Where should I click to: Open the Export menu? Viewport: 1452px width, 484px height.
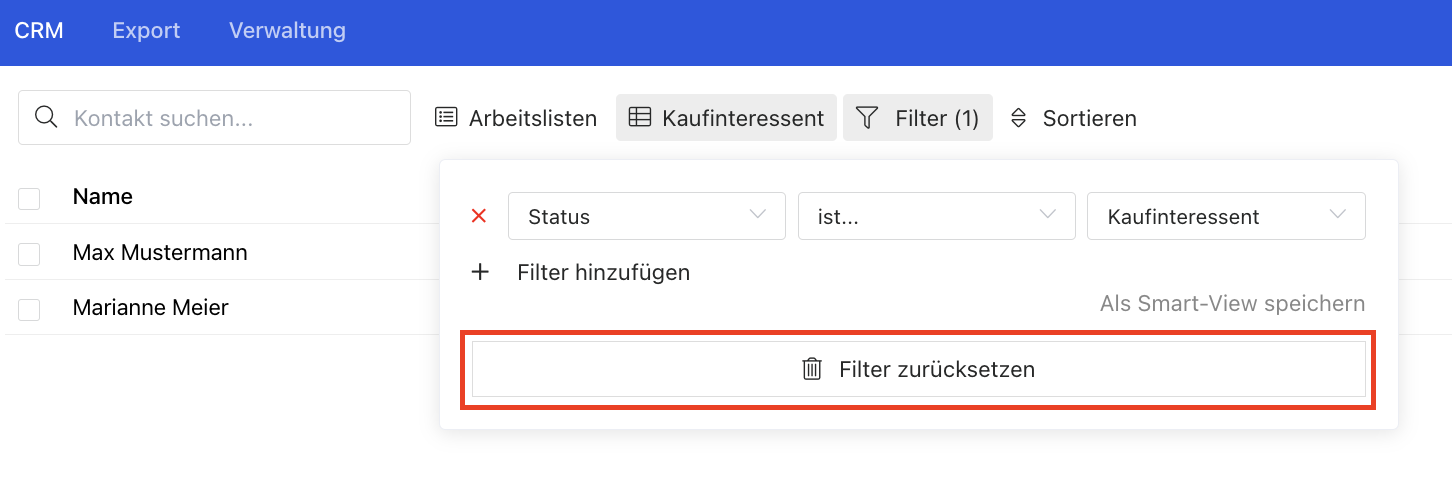coord(146,31)
